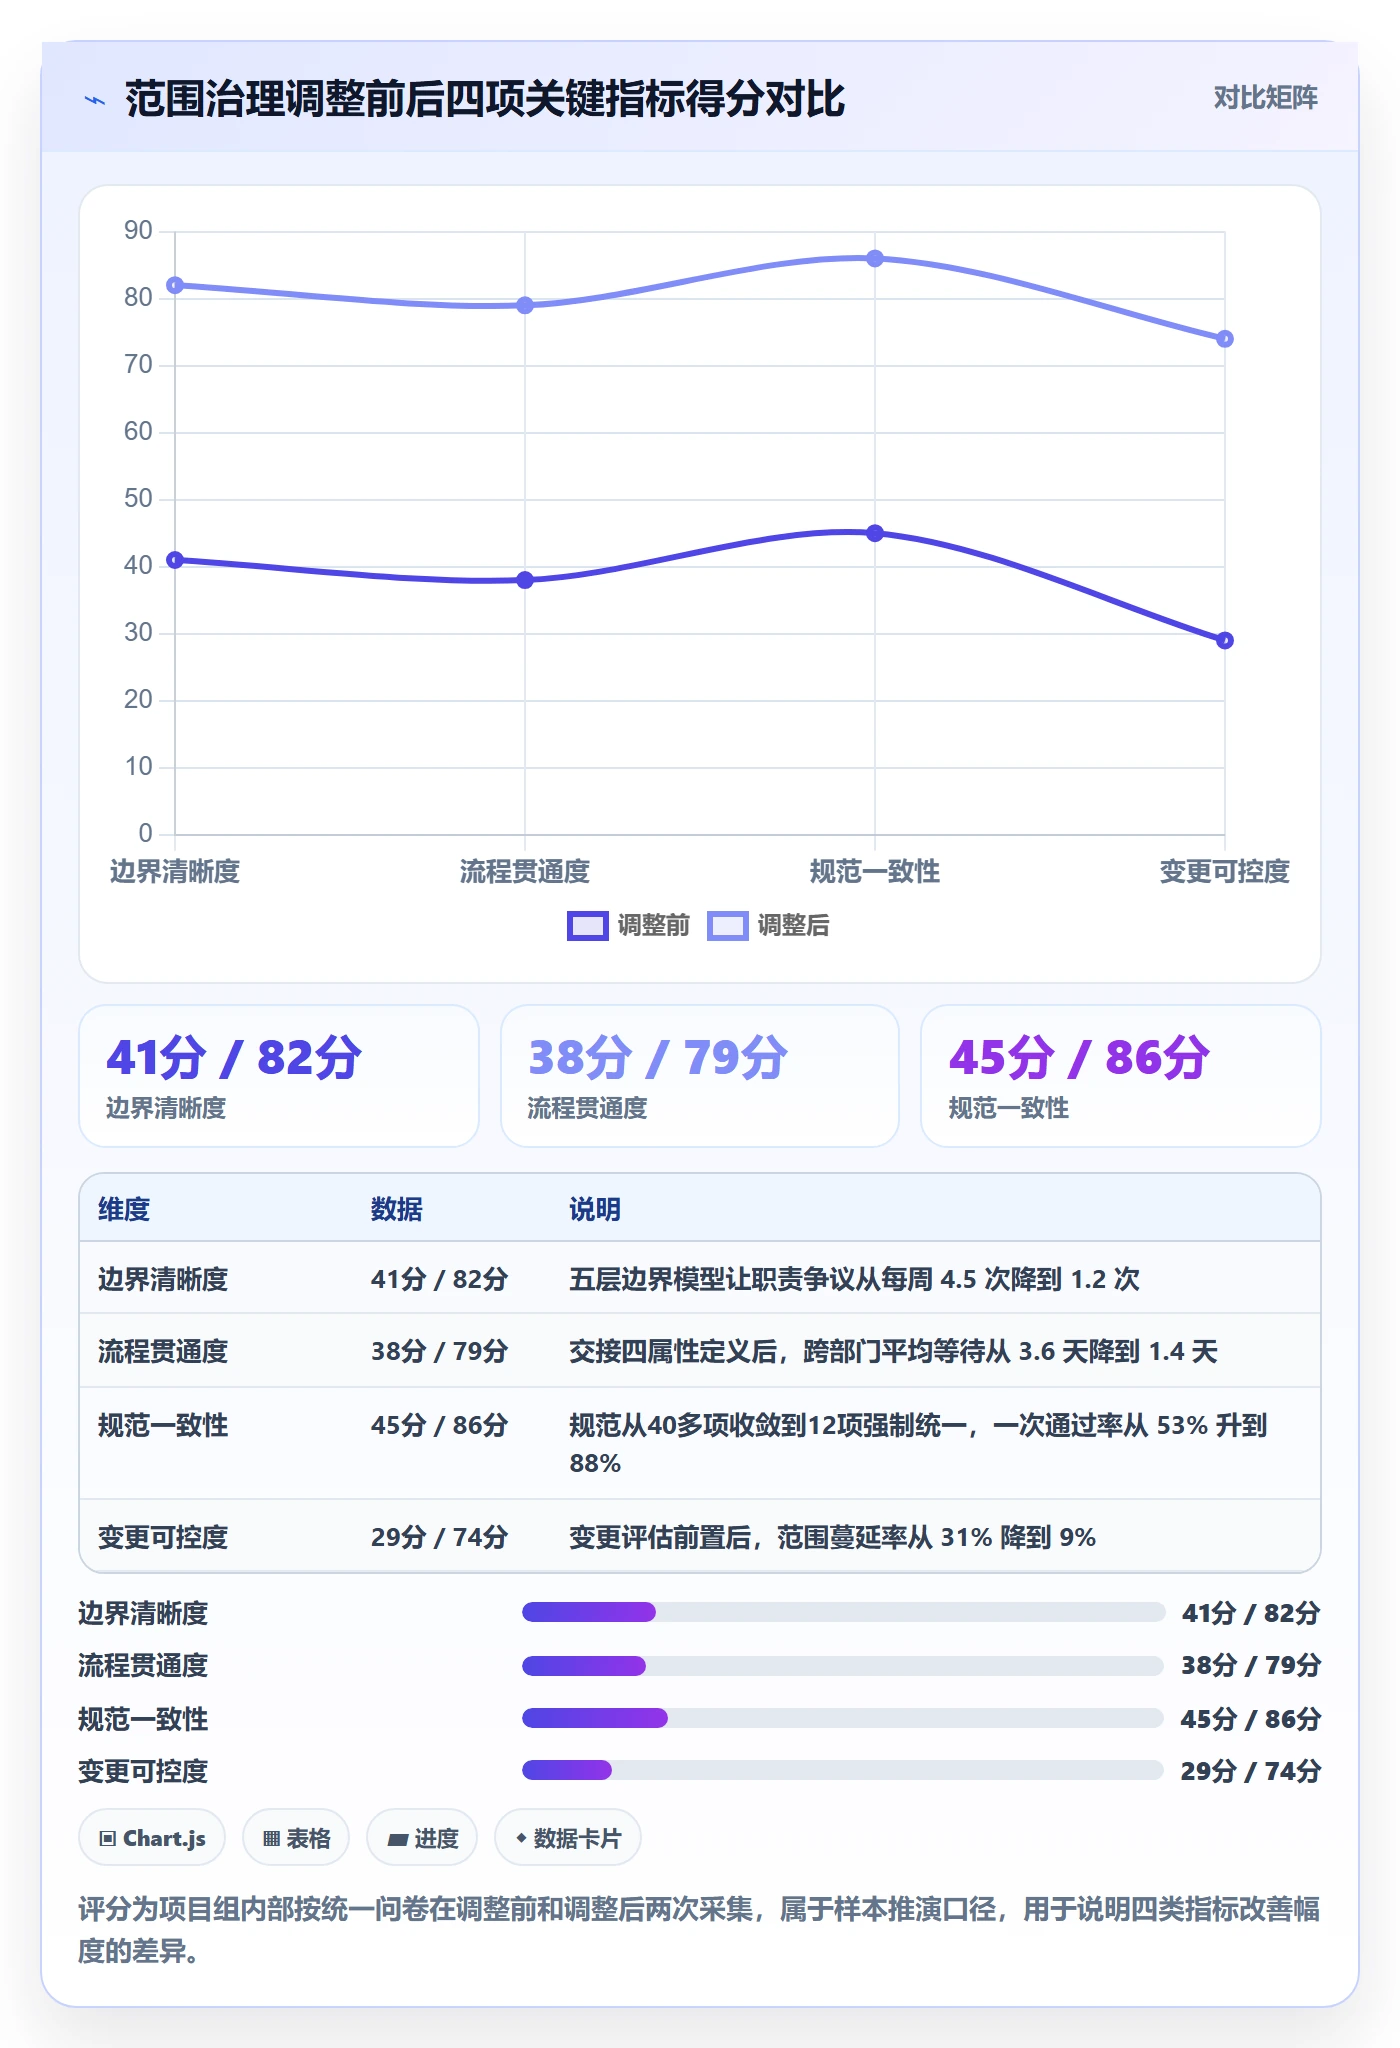1400x2048 pixels.
Task: Click the 调整前 point at 边界清晰度
Action: [175, 560]
